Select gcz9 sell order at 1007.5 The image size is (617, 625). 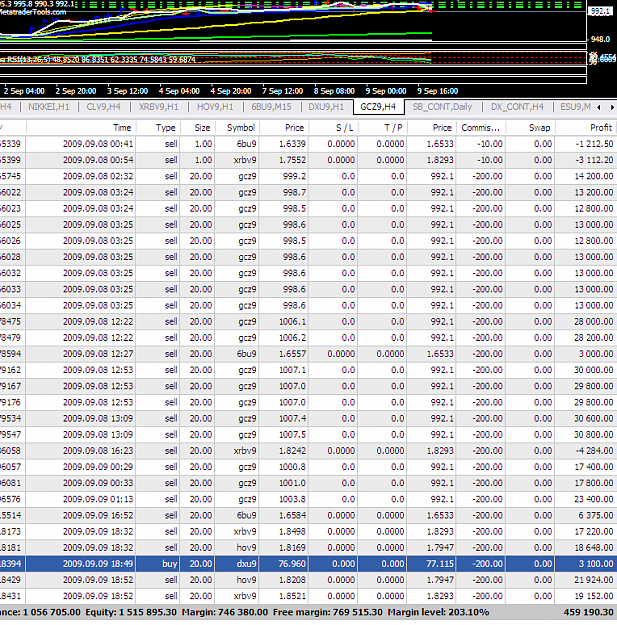(x=308, y=434)
